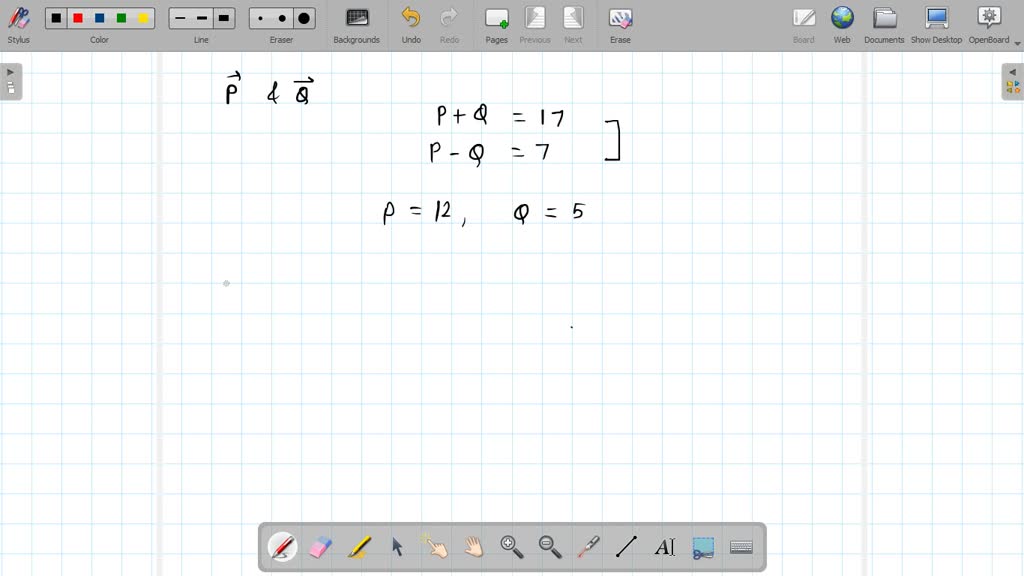Open the text writing tool
Screen dimensions: 1024x576
pos(666,546)
